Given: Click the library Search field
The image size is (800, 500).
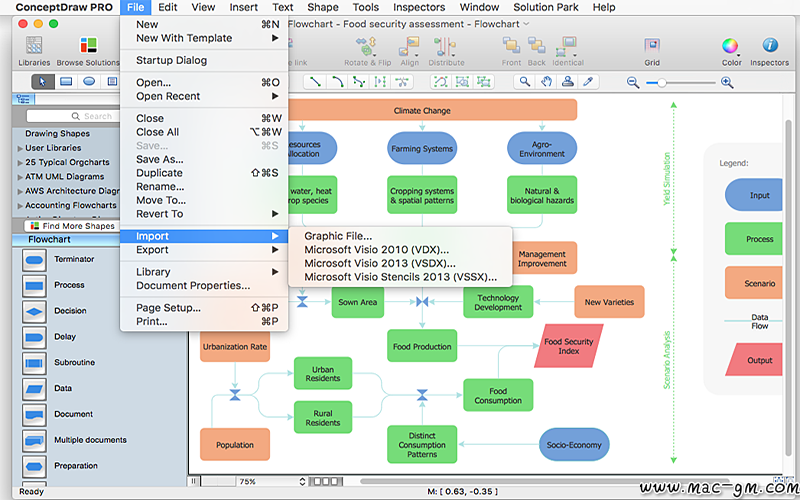Looking at the screenshot, I should [x=73, y=116].
